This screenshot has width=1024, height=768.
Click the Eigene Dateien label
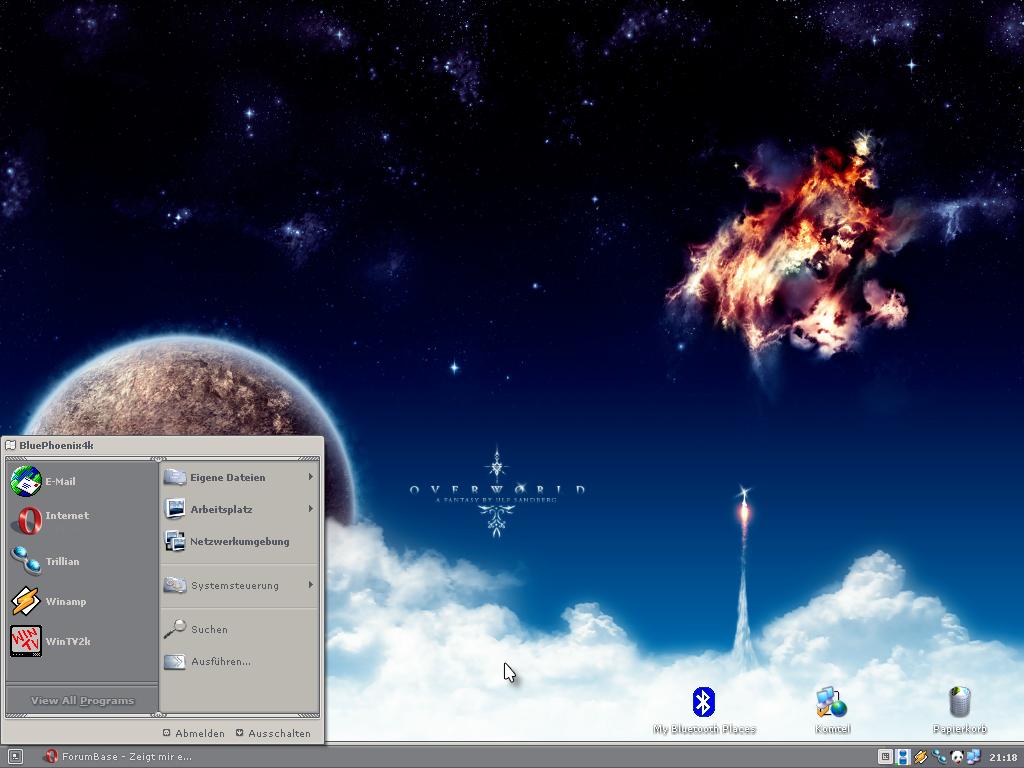(x=228, y=477)
